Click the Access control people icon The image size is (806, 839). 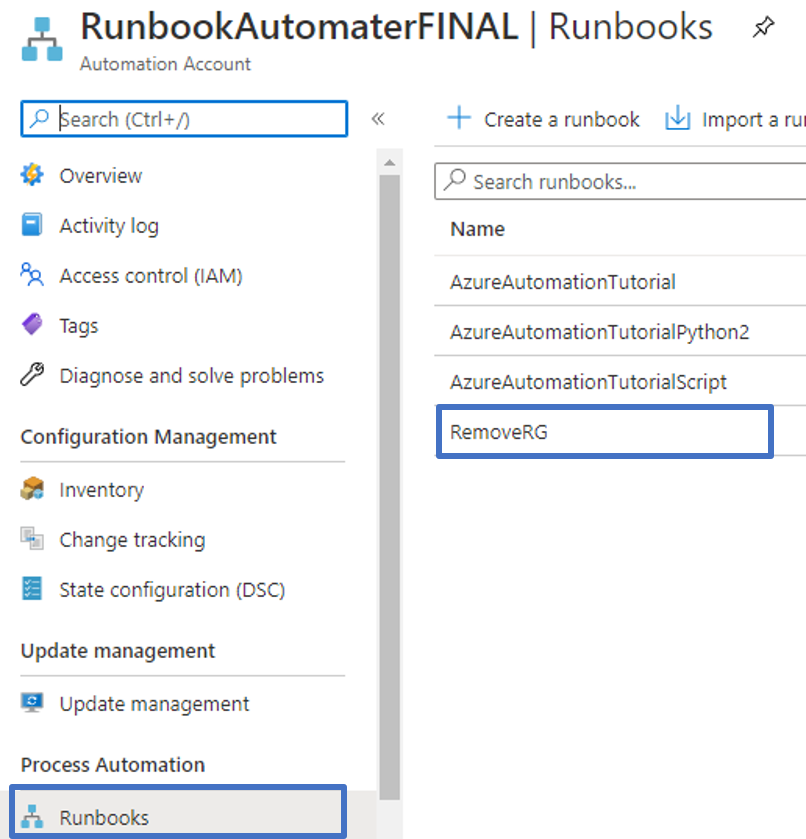[32, 274]
